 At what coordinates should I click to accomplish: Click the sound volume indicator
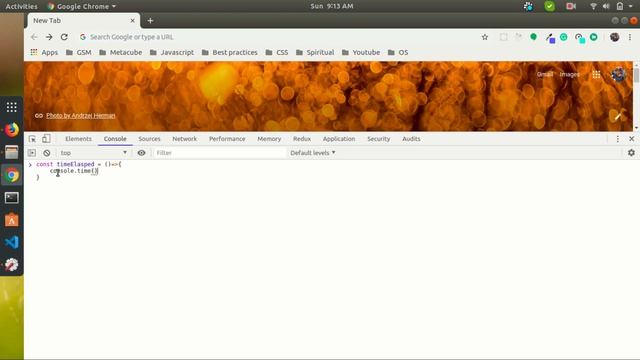coord(606,6)
